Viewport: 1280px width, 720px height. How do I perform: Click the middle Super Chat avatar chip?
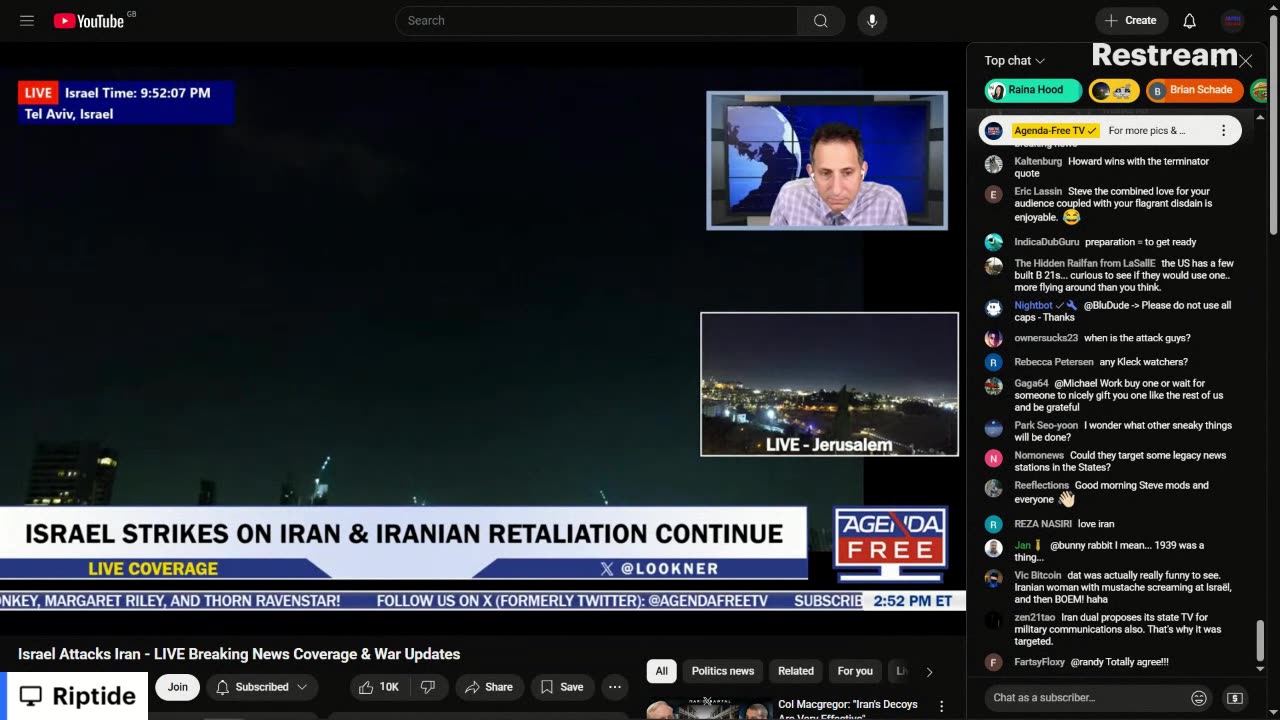tap(1114, 90)
